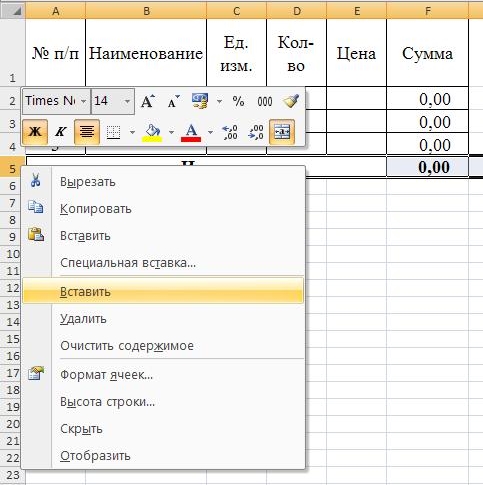Image resolution: width=483 pixels, height=485 pixels.
Task: Click the Increase Decimal icon
Action: click(230, 132)
